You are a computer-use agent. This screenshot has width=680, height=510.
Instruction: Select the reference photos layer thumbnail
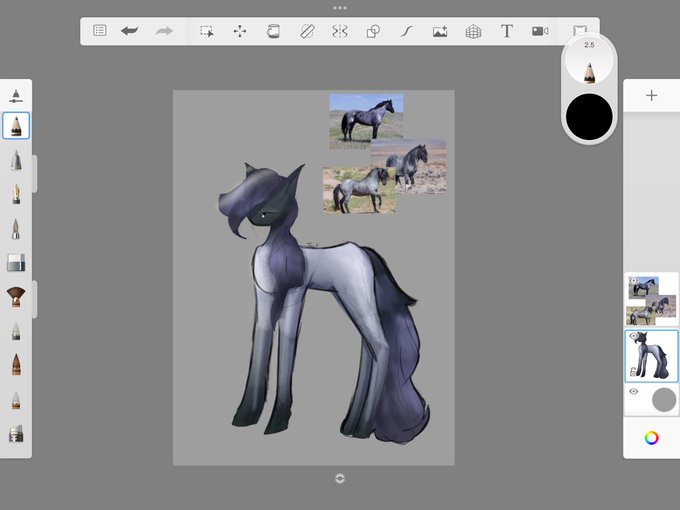point(651,300)
